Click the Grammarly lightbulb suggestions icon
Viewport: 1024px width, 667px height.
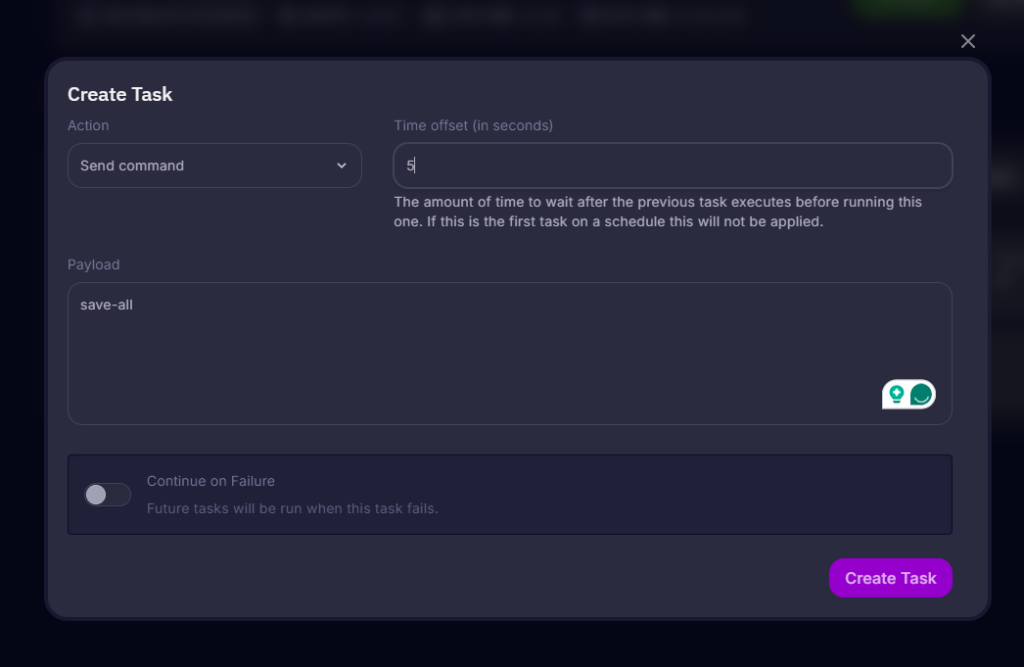896,395
